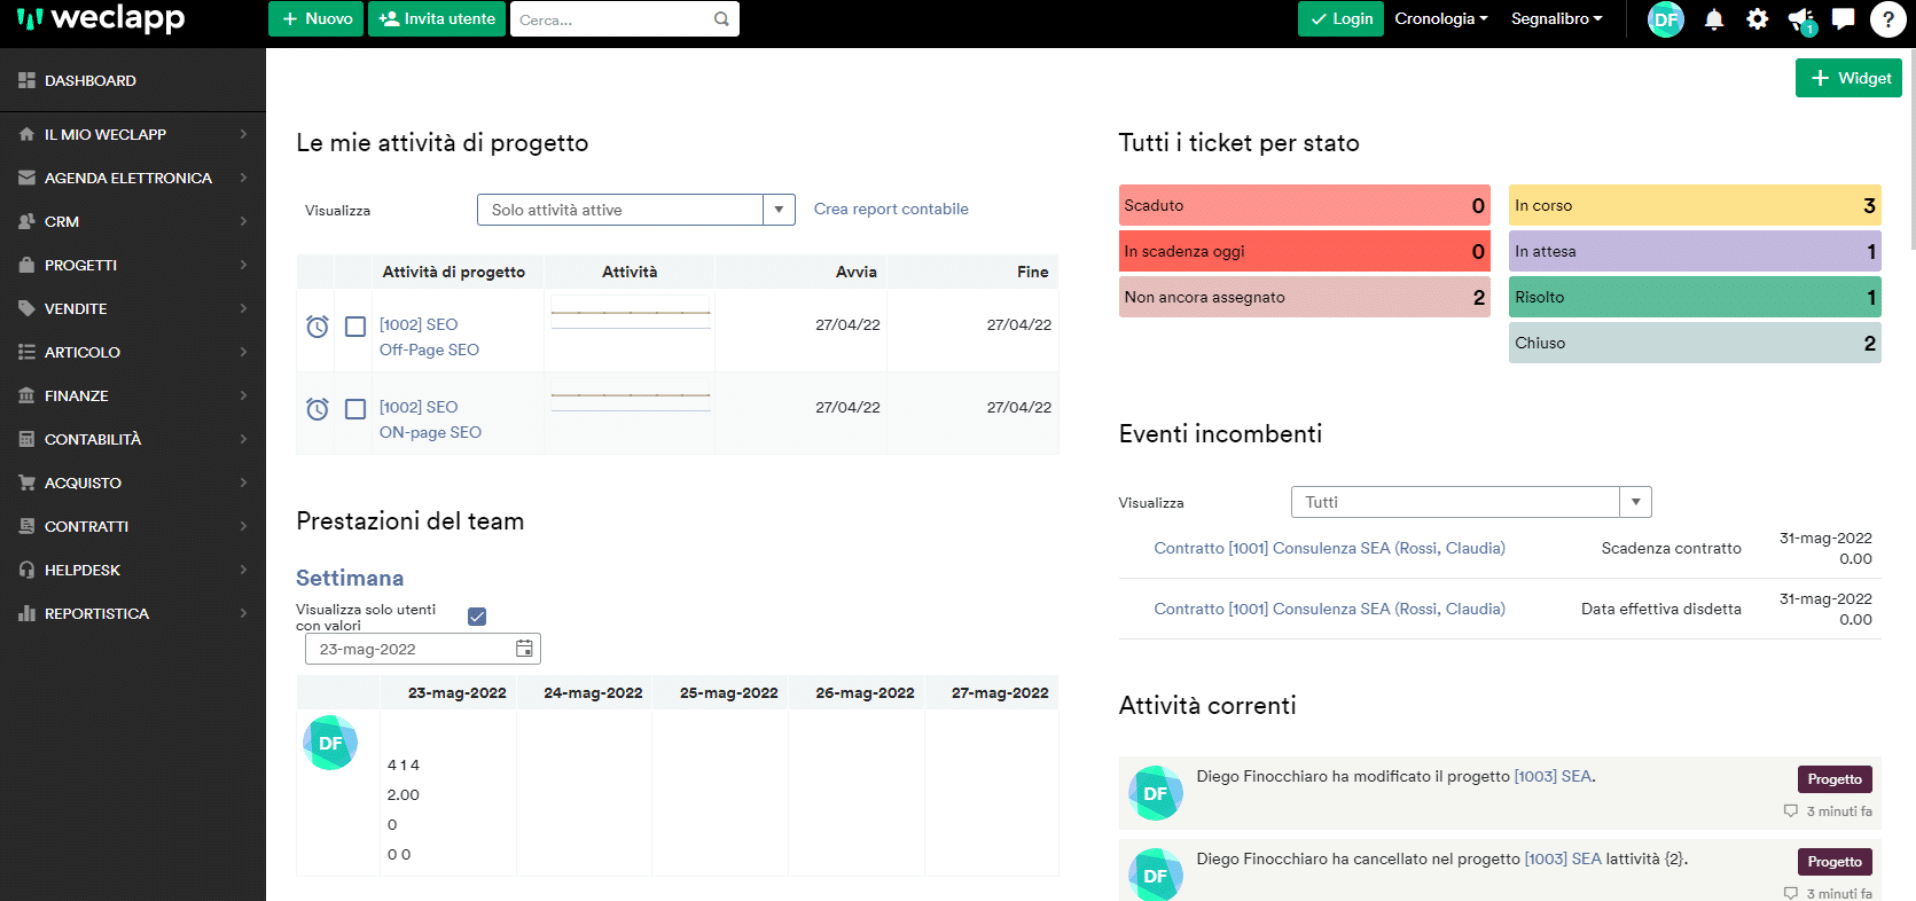
Task: Open Dashboard sidebar icon
Action: coord(27,80)
